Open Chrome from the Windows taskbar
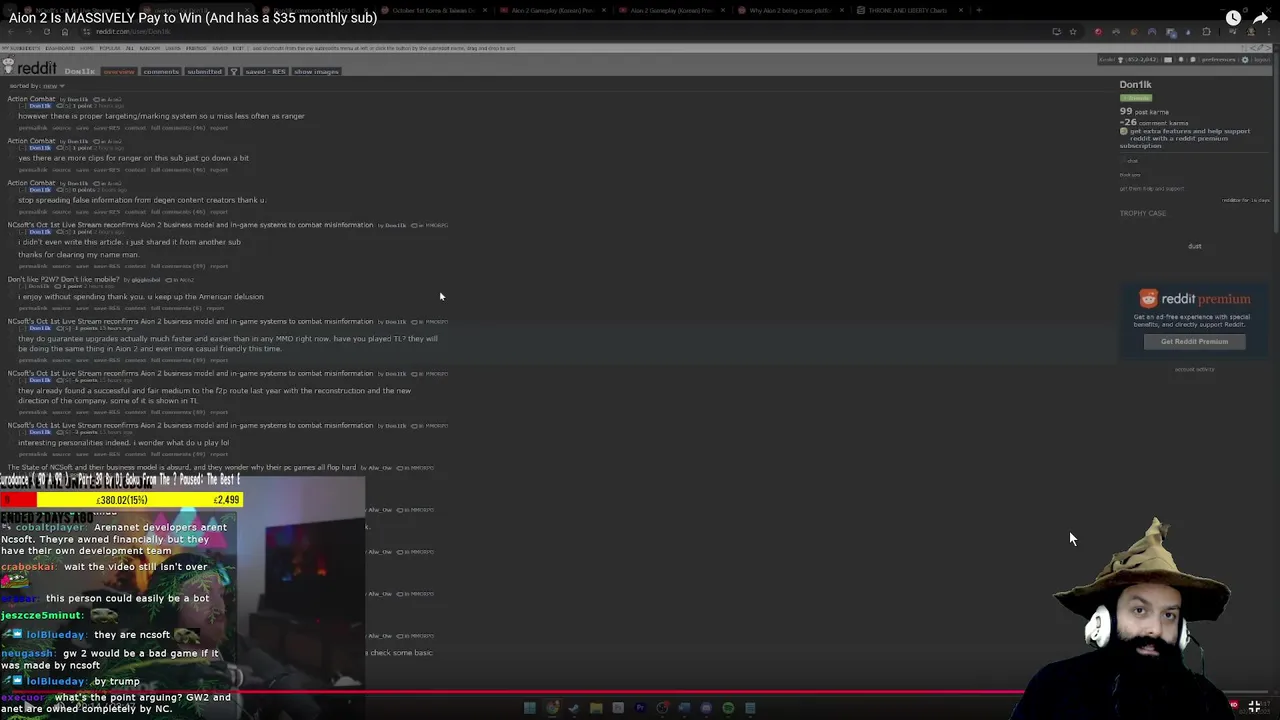 [552, 708]
